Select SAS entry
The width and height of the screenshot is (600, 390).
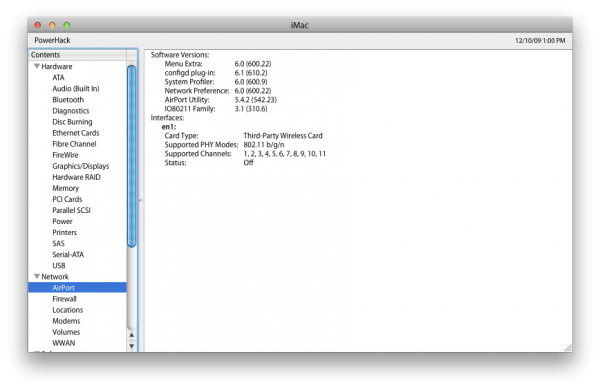58,243
